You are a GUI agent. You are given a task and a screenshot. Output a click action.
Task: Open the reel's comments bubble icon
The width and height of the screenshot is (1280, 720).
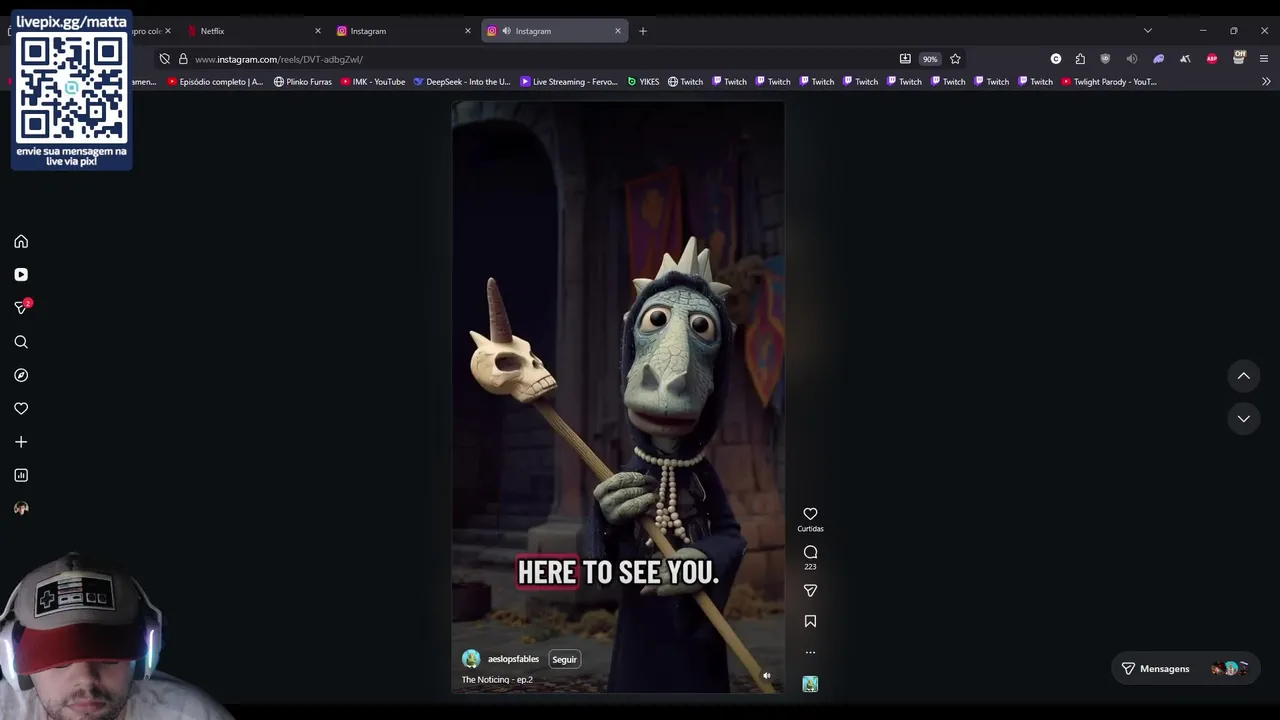pos(810,552)
